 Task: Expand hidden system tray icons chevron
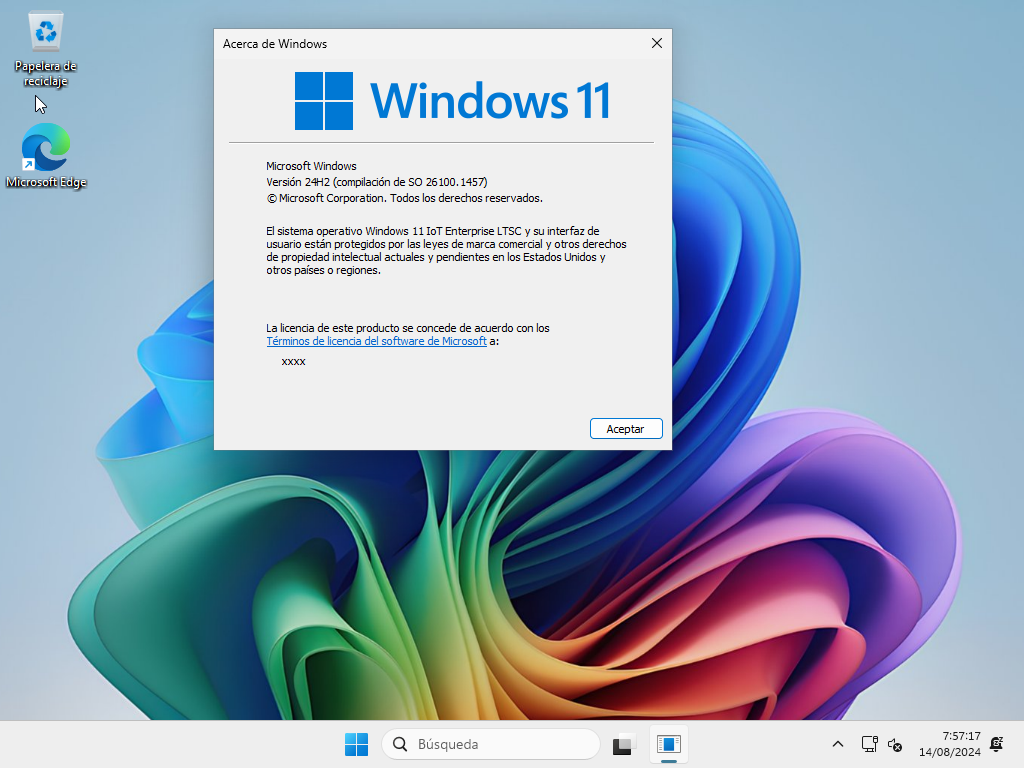point(837,744)
